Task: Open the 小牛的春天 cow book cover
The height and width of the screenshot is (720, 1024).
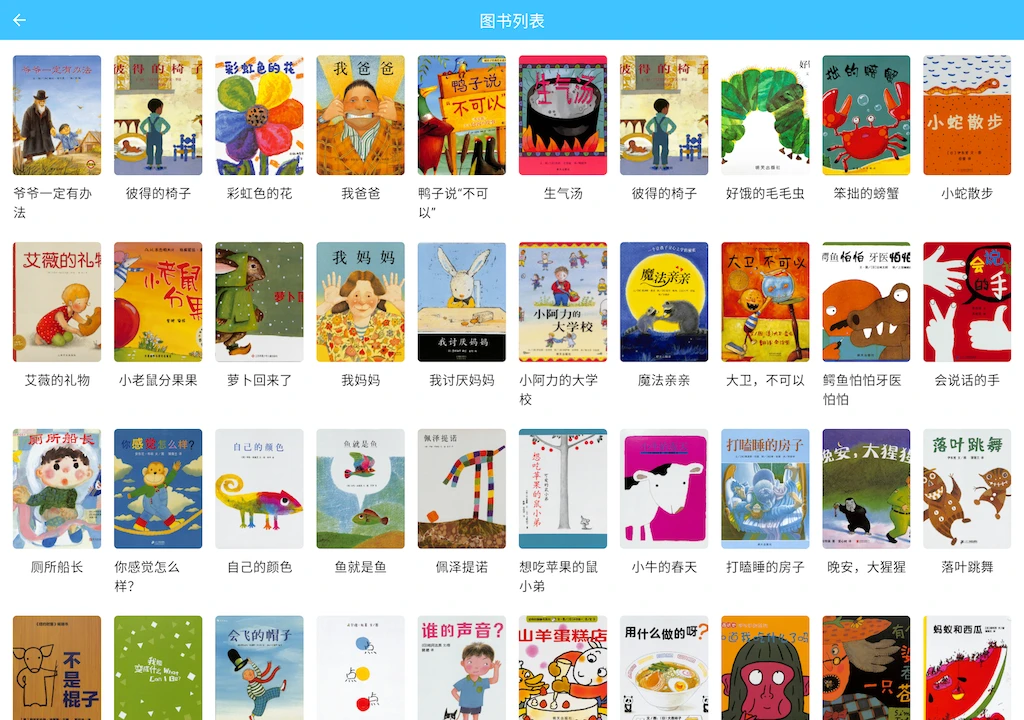Action: tap(664, 489)
